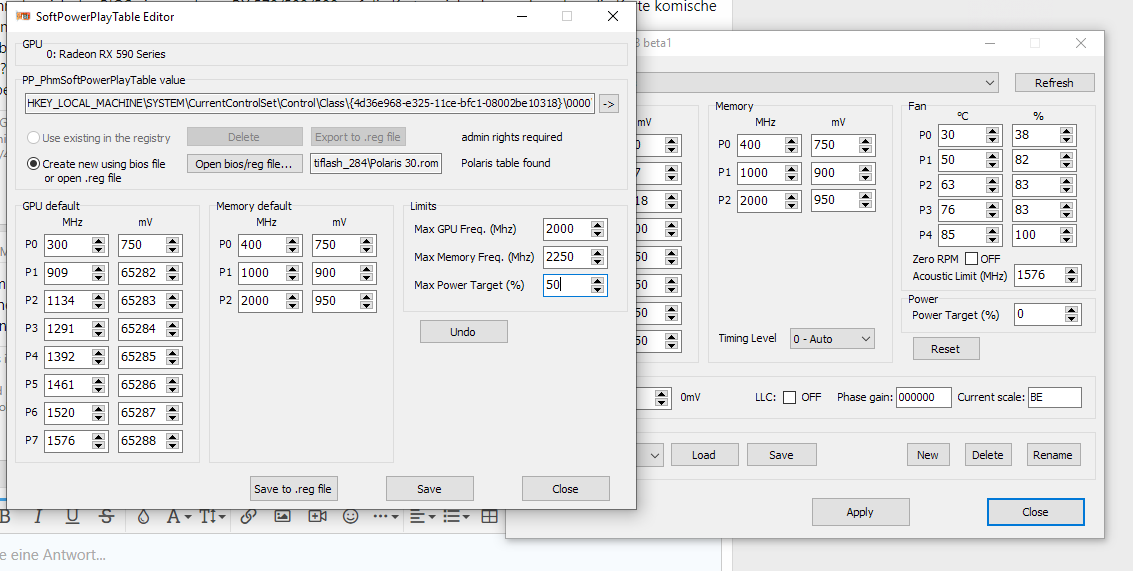Viewport: 1133px width, 571px height.
Task: Insert a table in reply editor
Action: [x=490, y=517]
